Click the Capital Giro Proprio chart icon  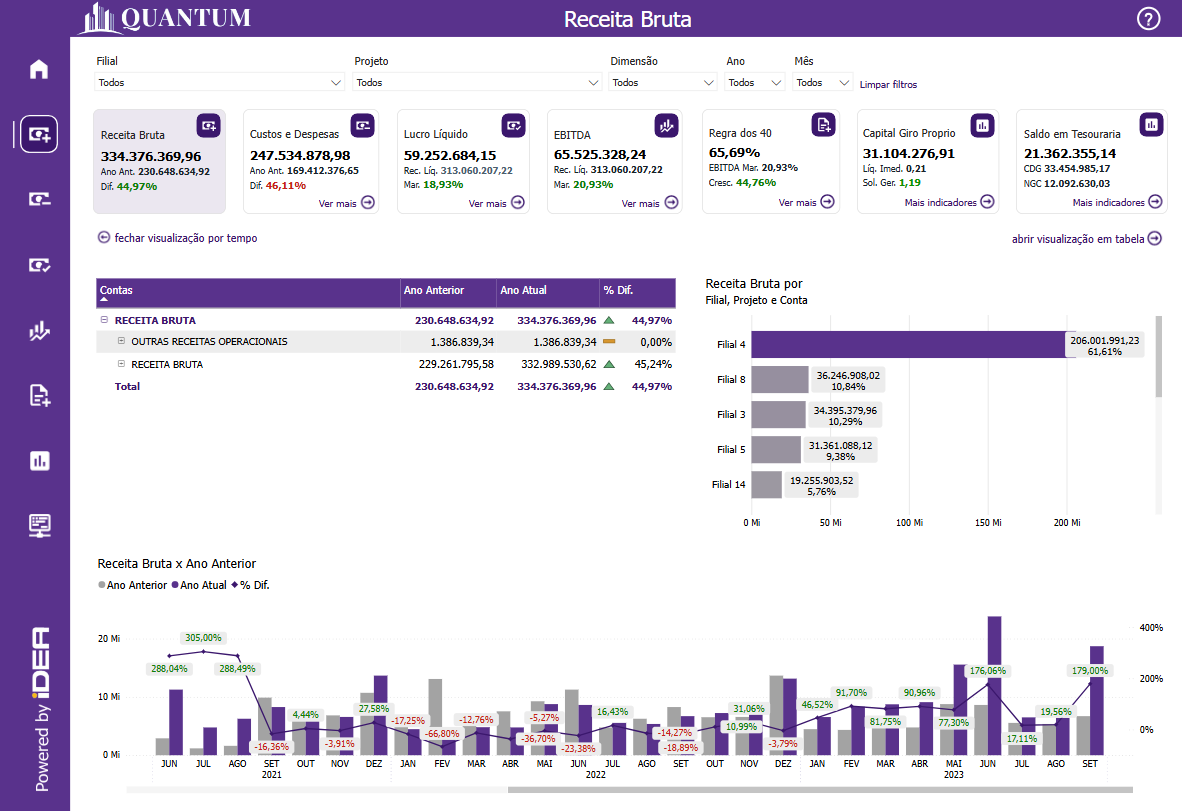pyautogui.click(x=982, y=124)
